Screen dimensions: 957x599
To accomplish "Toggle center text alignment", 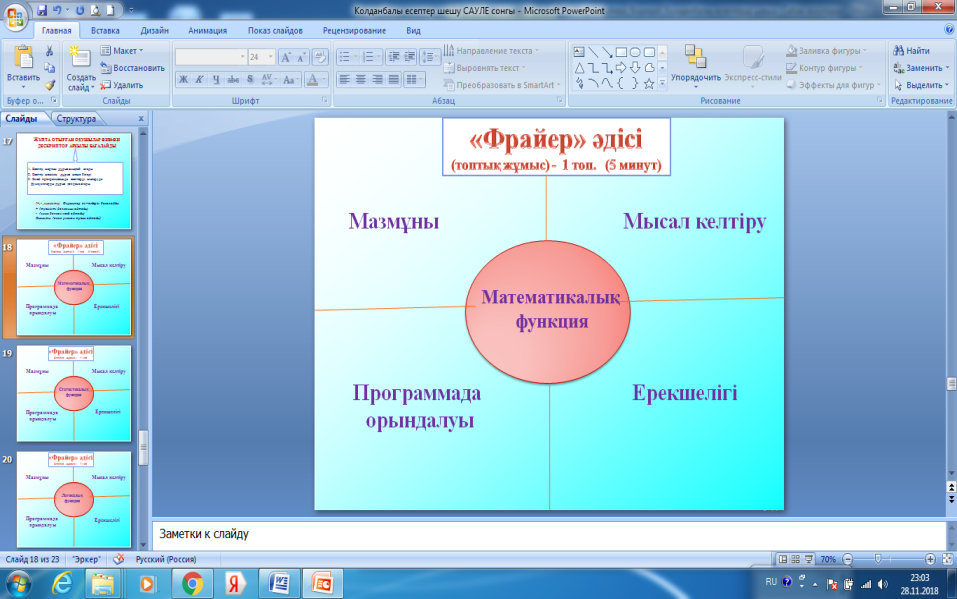I will click(360, 79).
